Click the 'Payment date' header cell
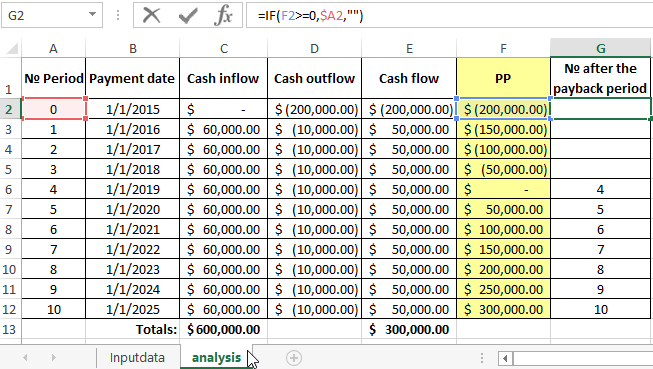 click(x=132, y=78)
